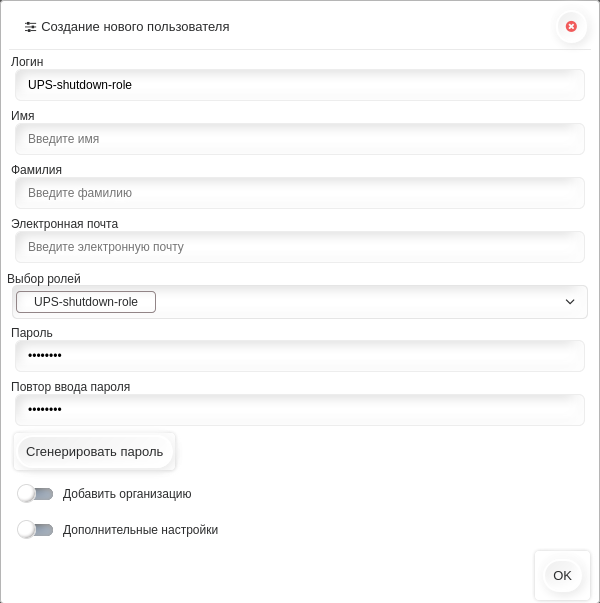Click the Дополнительные настройки label text
Image resolution: width=600 pixels, height=603 pixels.
click(x=140, y=530)
